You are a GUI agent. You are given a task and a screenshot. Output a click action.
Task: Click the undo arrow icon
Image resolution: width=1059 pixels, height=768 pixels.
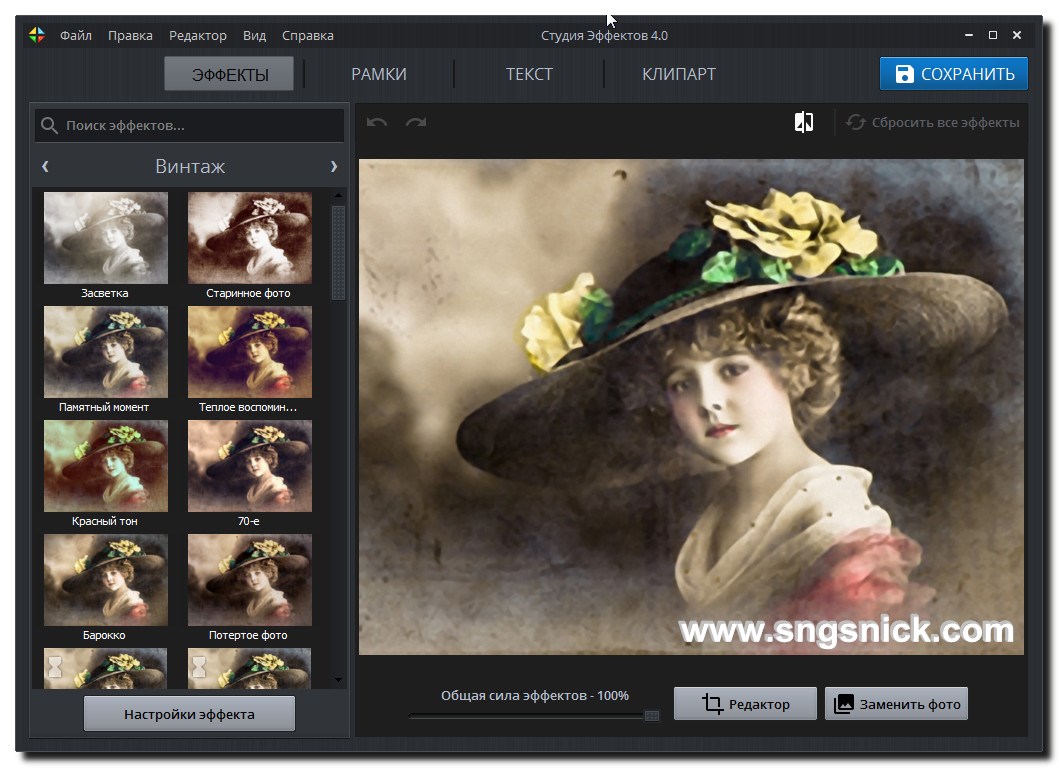[377, 122]
